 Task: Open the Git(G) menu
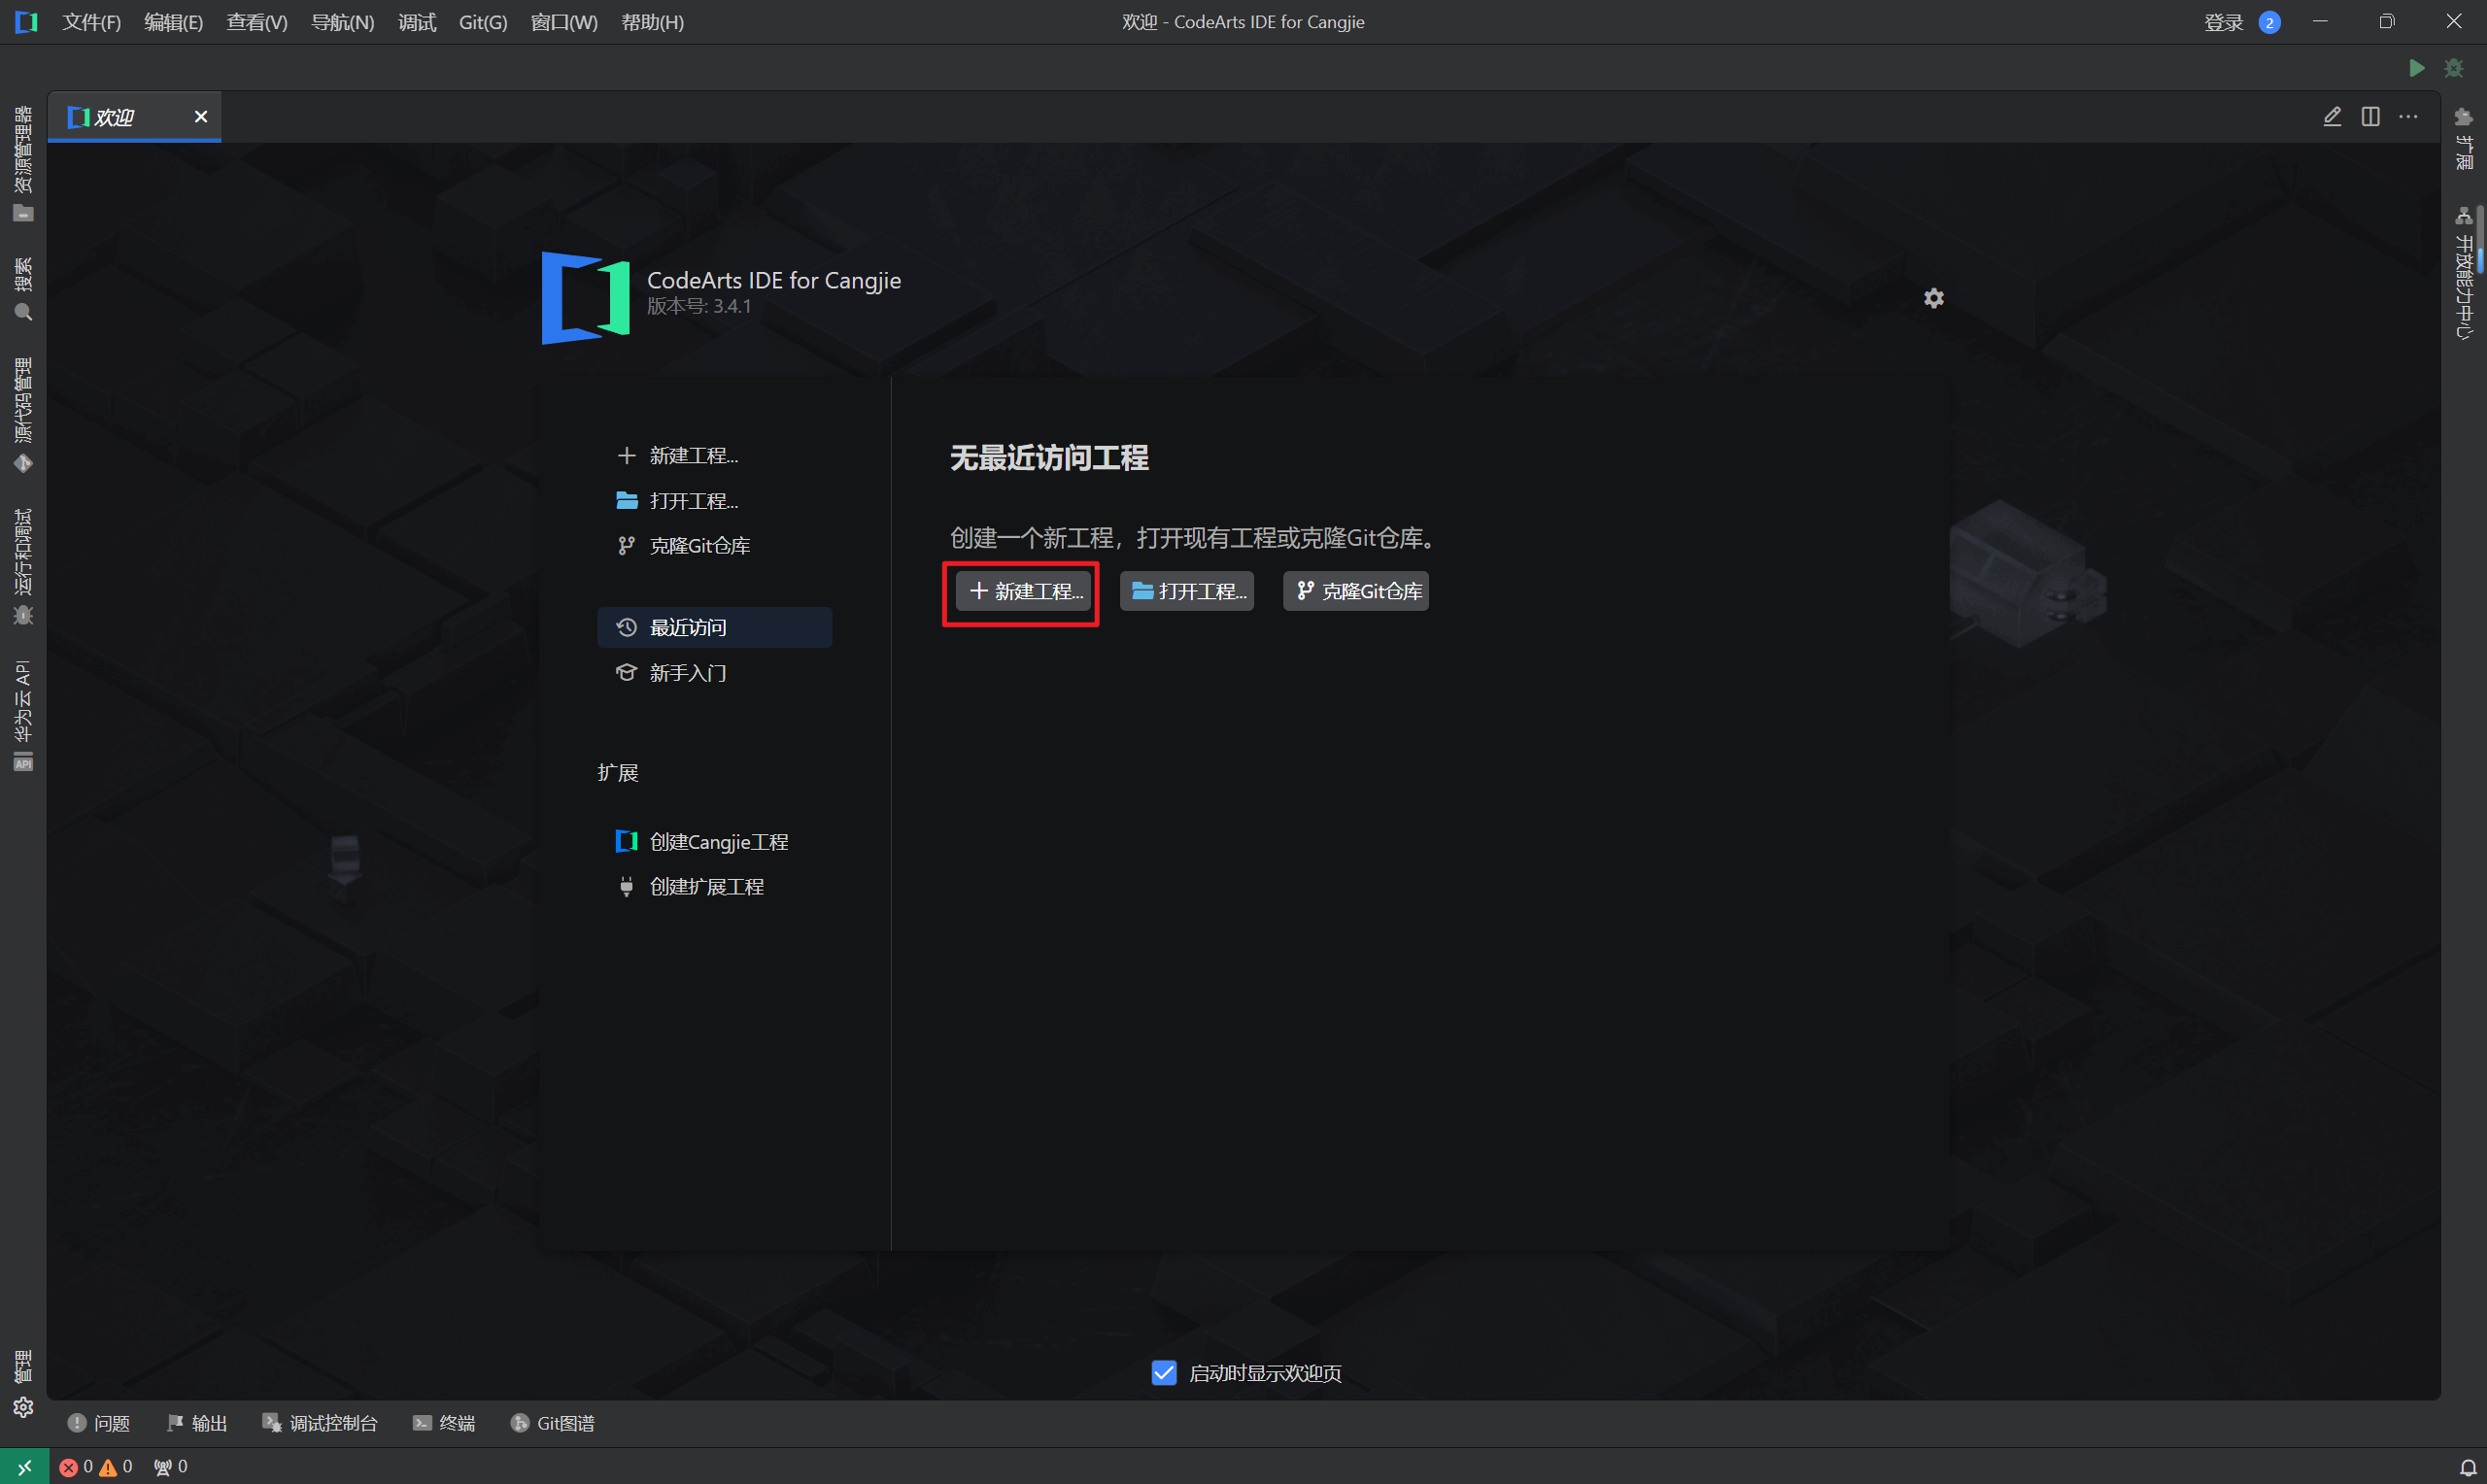(482, 22)
